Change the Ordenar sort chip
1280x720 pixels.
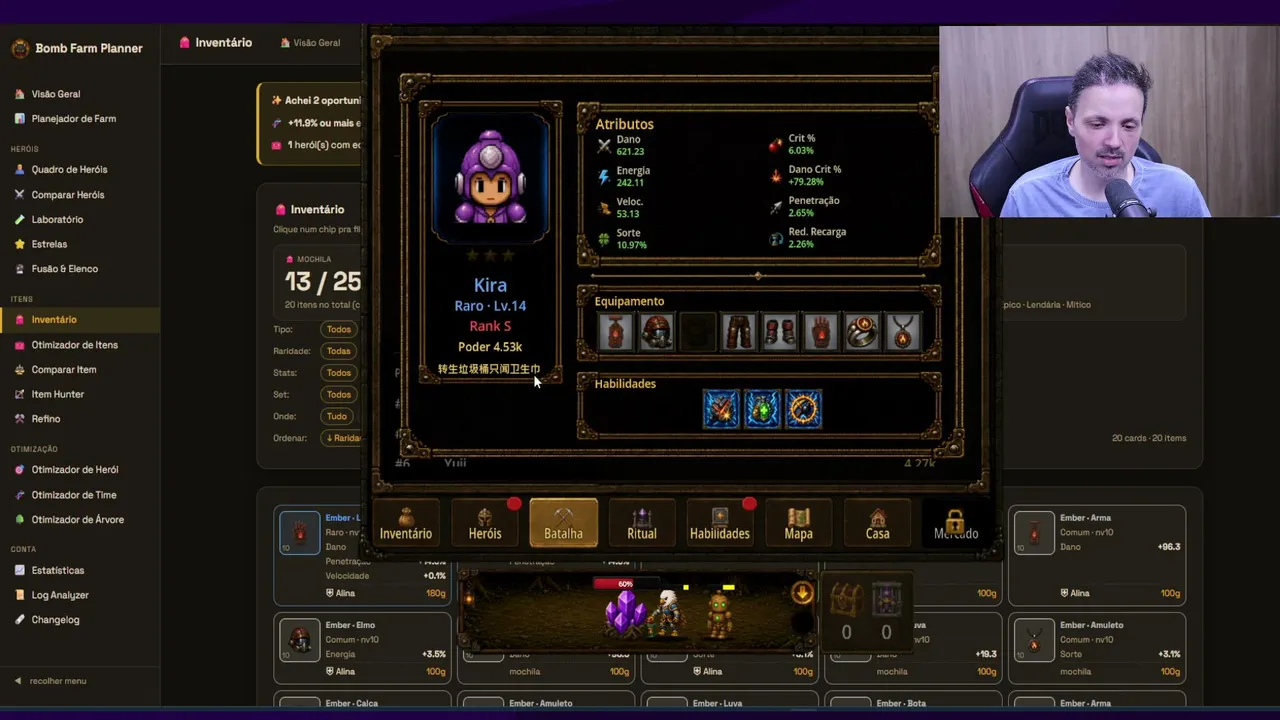click(x=342, y=438)
